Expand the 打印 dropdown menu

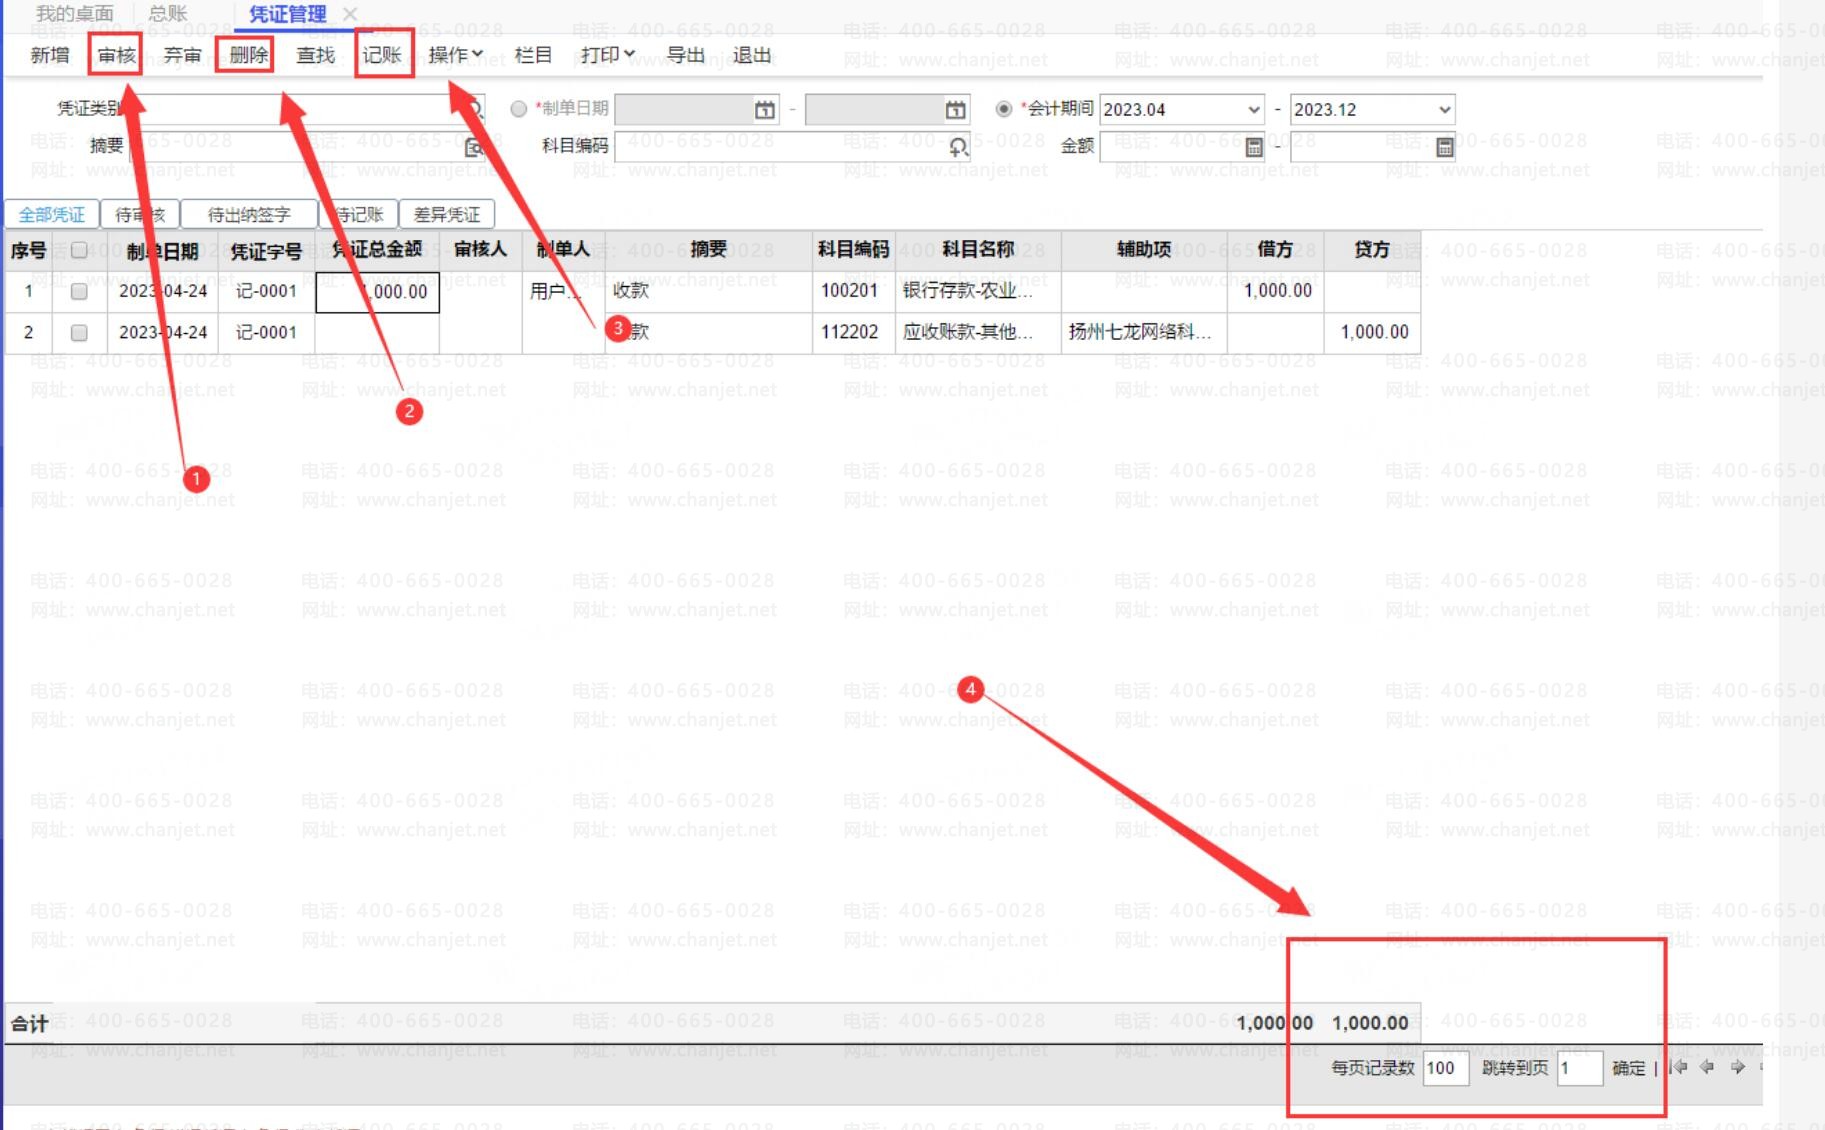608,55
